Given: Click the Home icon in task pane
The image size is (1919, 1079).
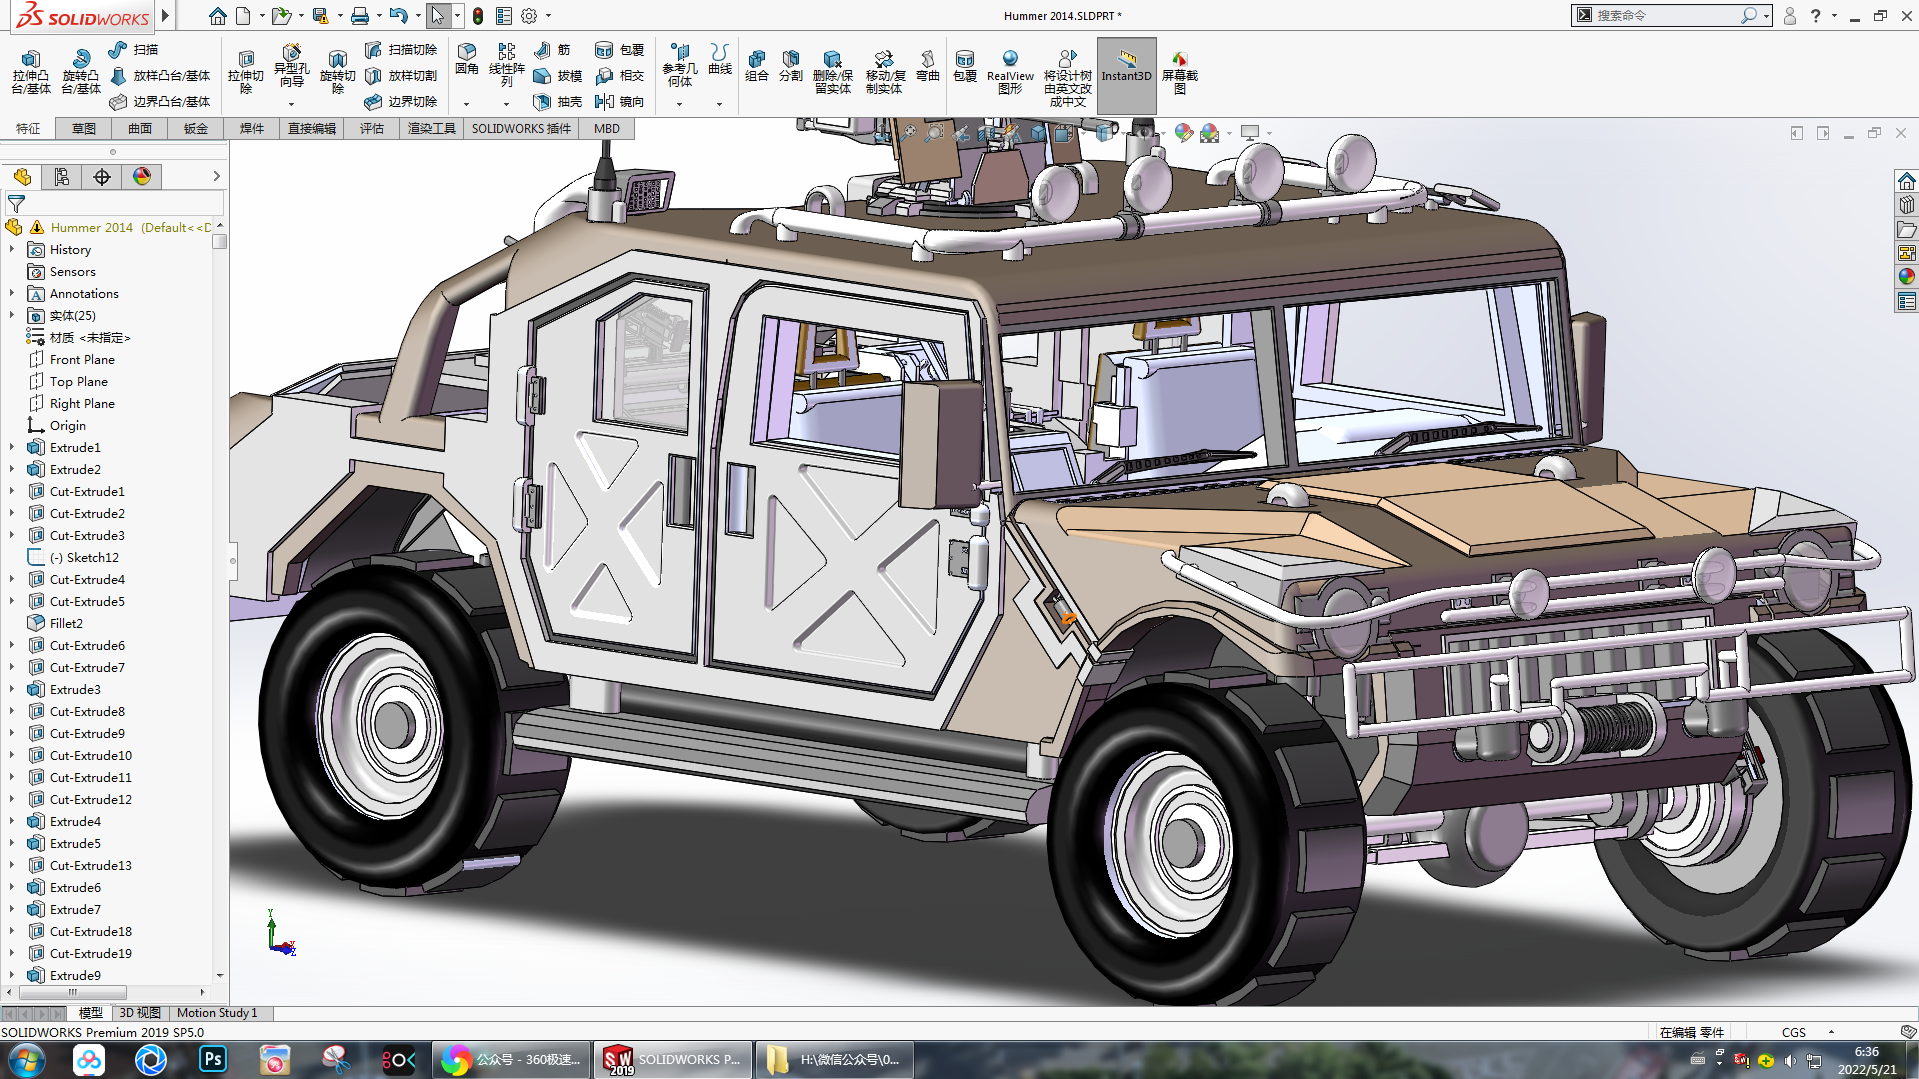Looking at the screenshot, I should [1907, 181].
